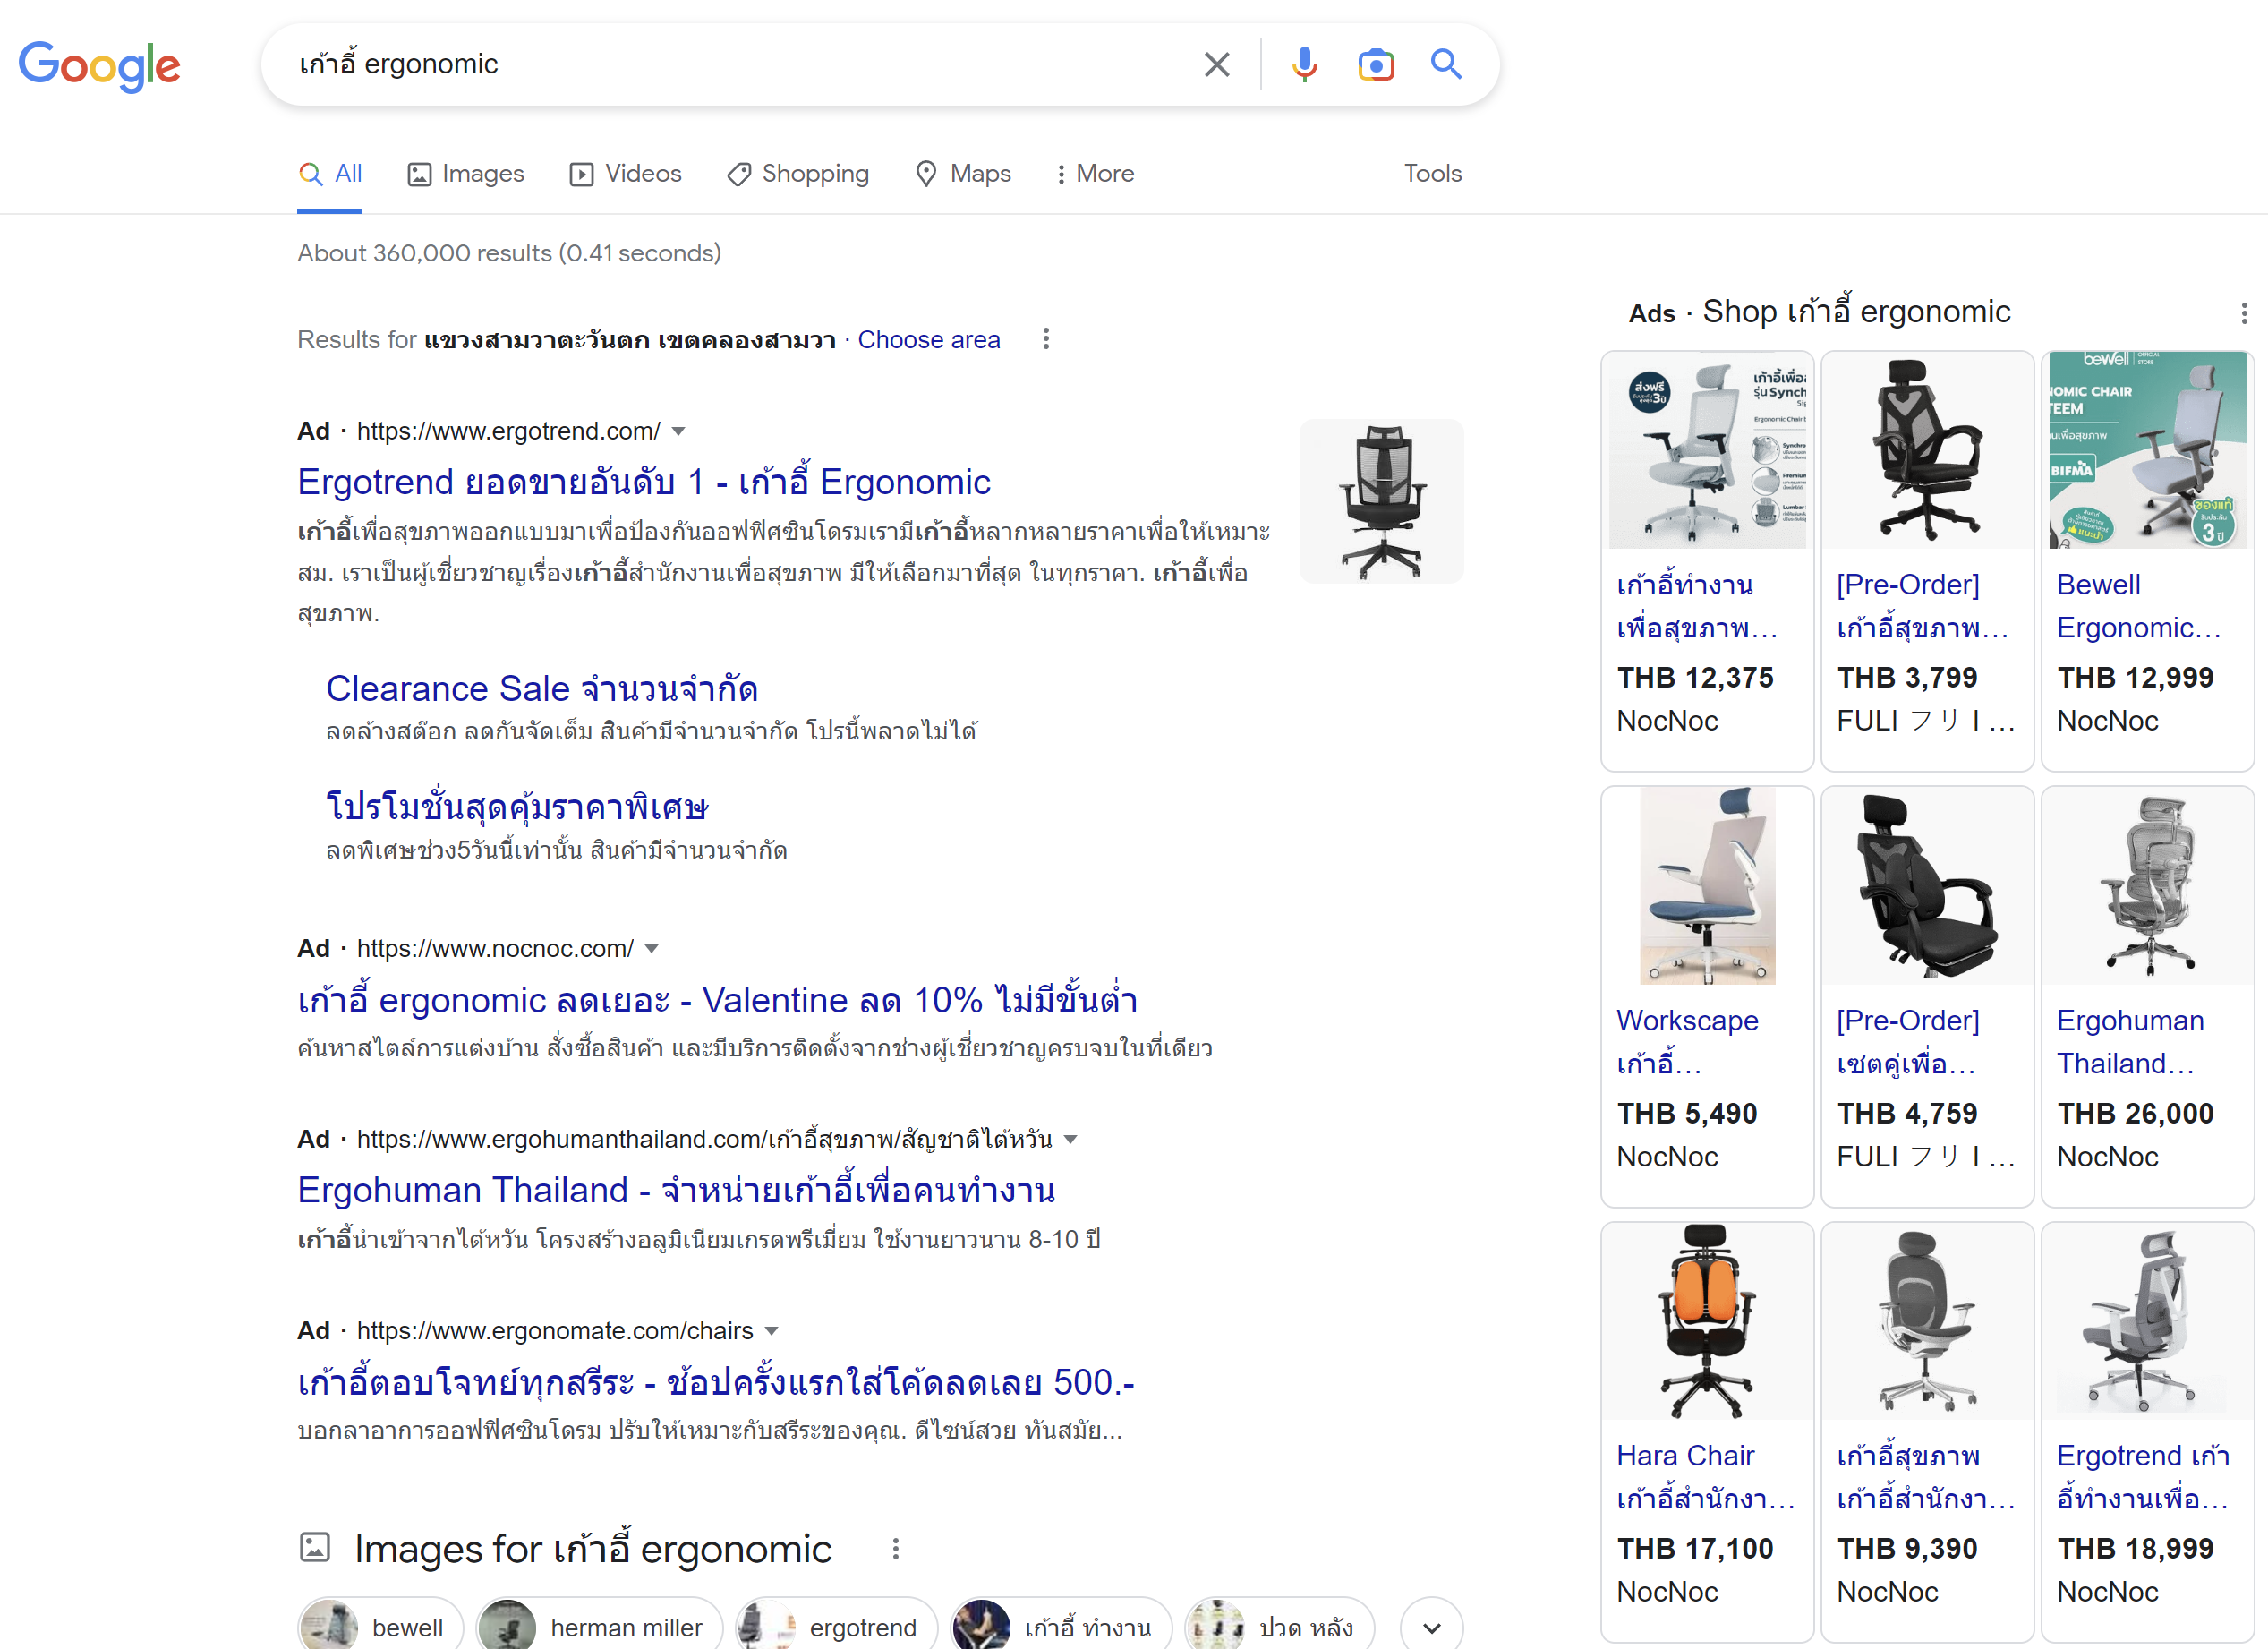Click the THB 4,759 Pre-Order chair image
The width and height of the screenshot is (2268, 1649).
pyautogui.click(x=1927, y=886)
